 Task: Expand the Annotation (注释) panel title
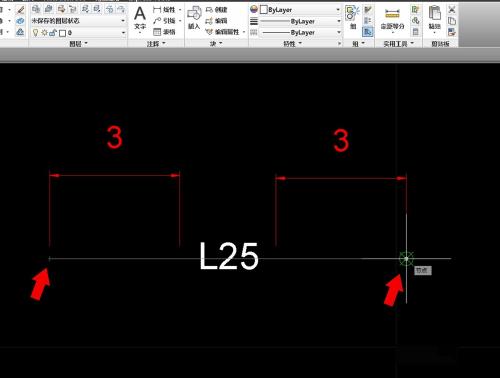(x=156, y=44)
